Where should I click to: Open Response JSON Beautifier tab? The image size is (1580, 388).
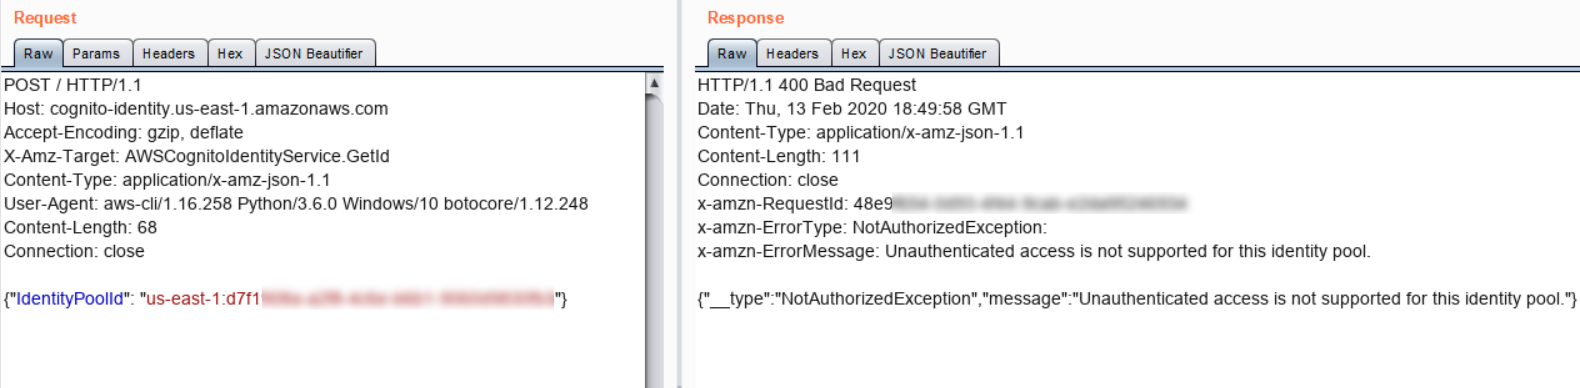pos(938,54)
